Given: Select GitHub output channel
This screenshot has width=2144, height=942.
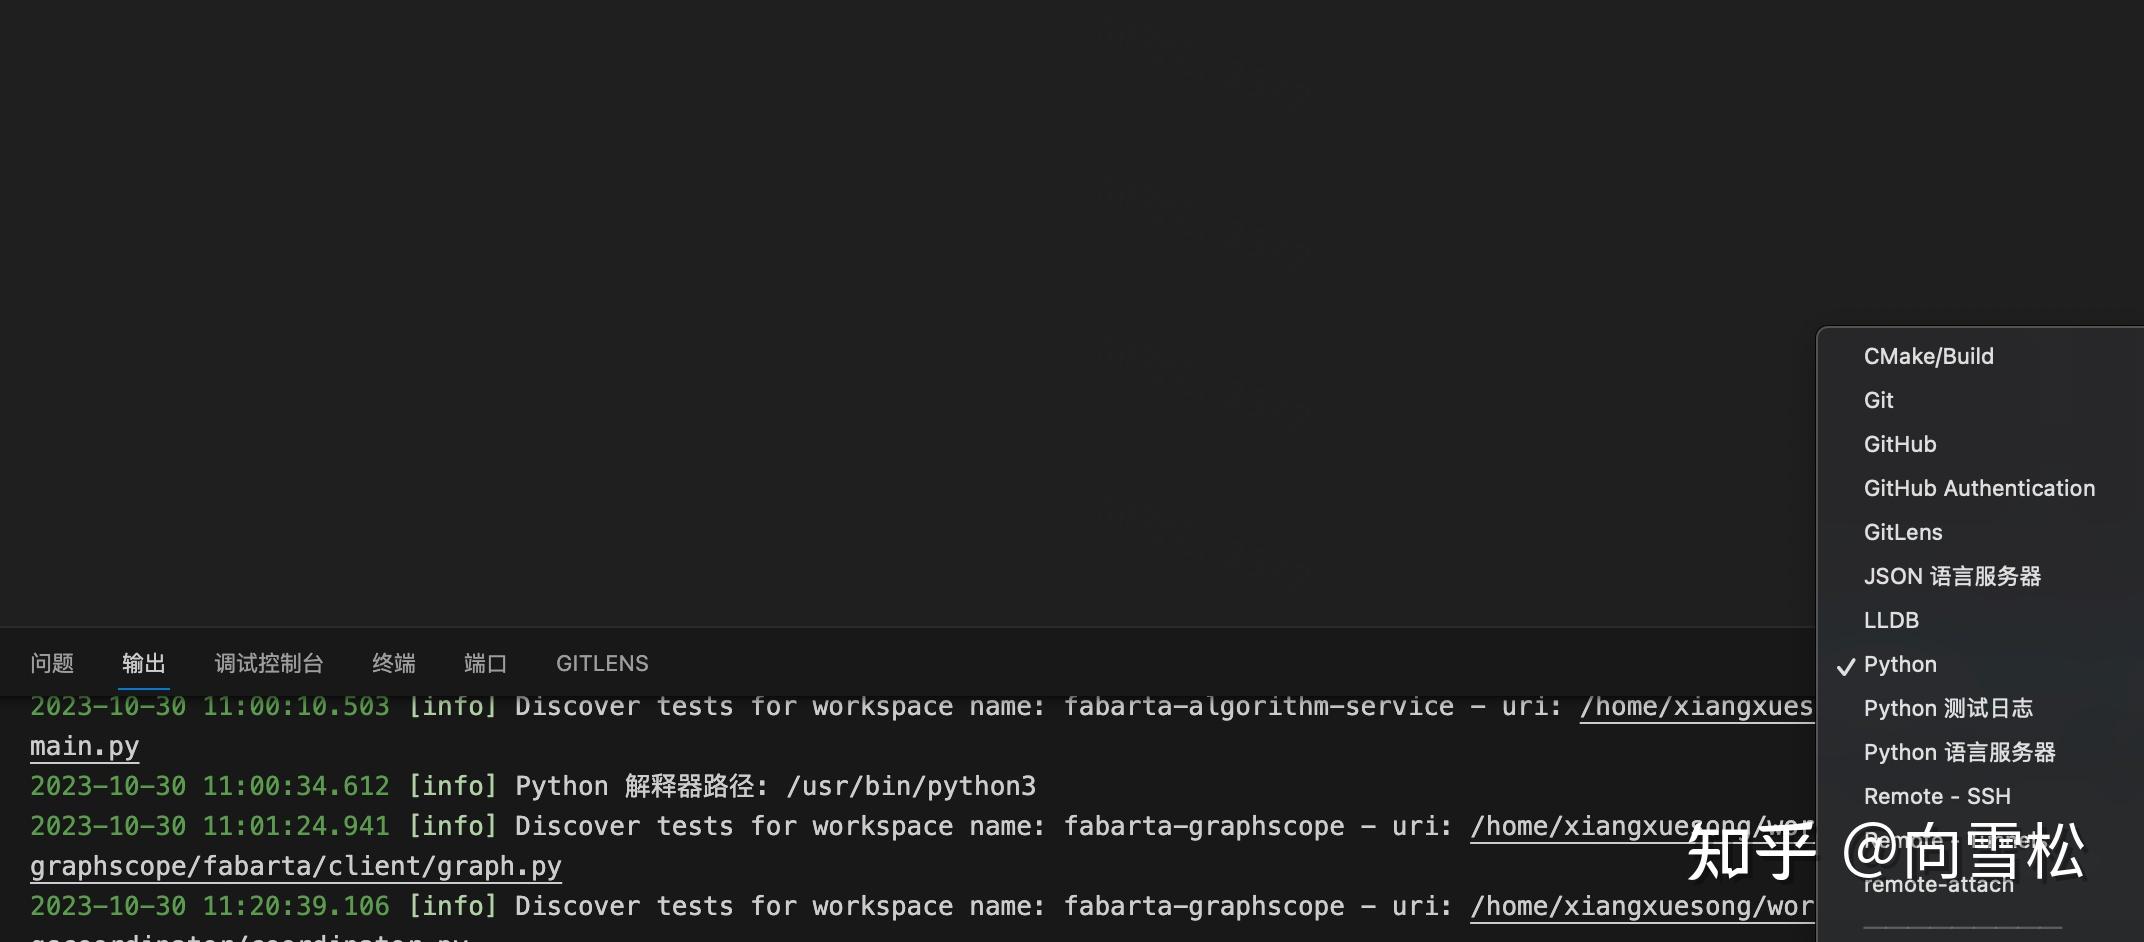Looking at the screenshot, I should (1899, 444).
